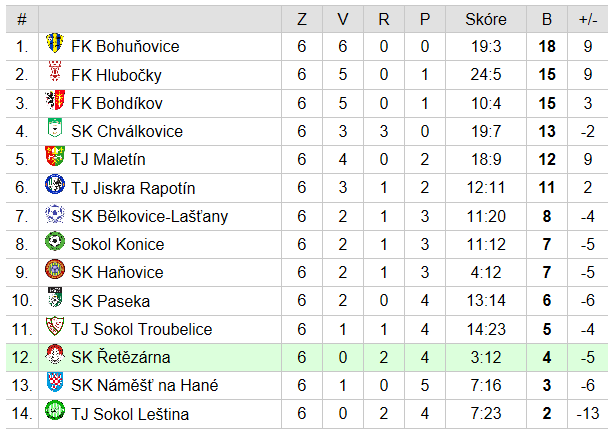The image size is (615, 434).
Task: Open the TJ Sokol Troubelice team link
Action: coord(142,329)
